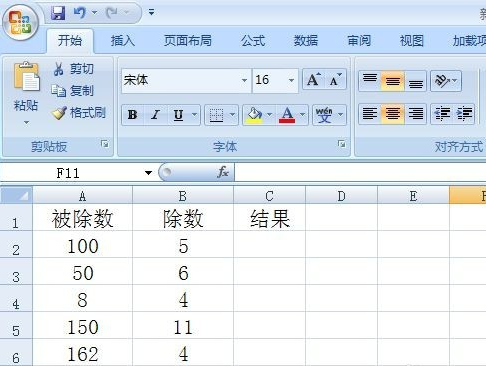Expand the font name dropdown arrow
490x366 pixels.
click(x=245, y=80)
